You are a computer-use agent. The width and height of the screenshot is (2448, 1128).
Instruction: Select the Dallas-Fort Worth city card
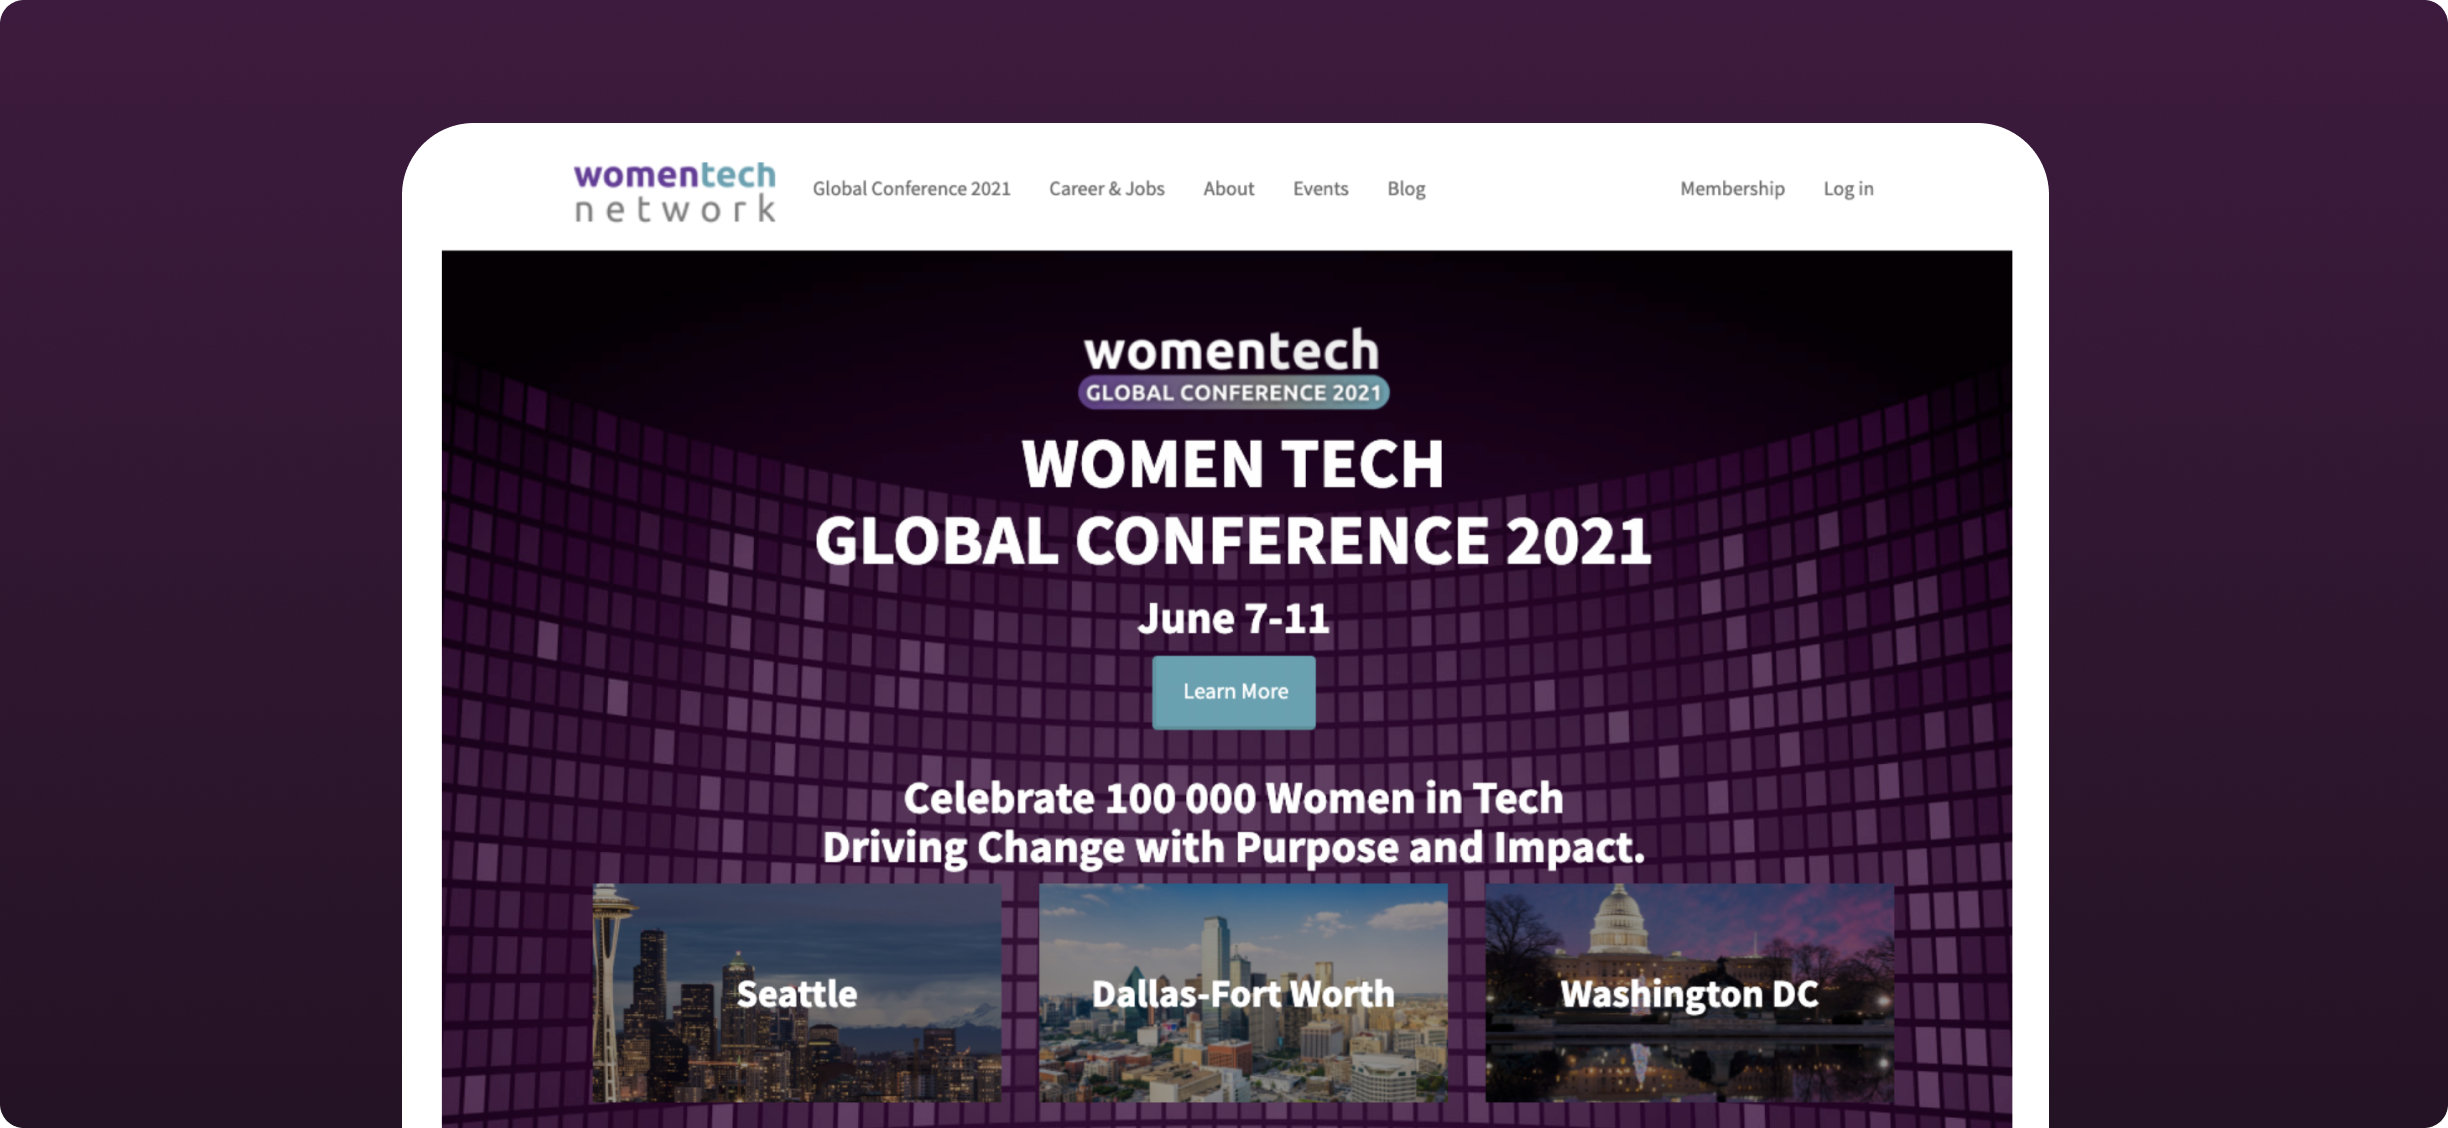(x=1243, y=993)
